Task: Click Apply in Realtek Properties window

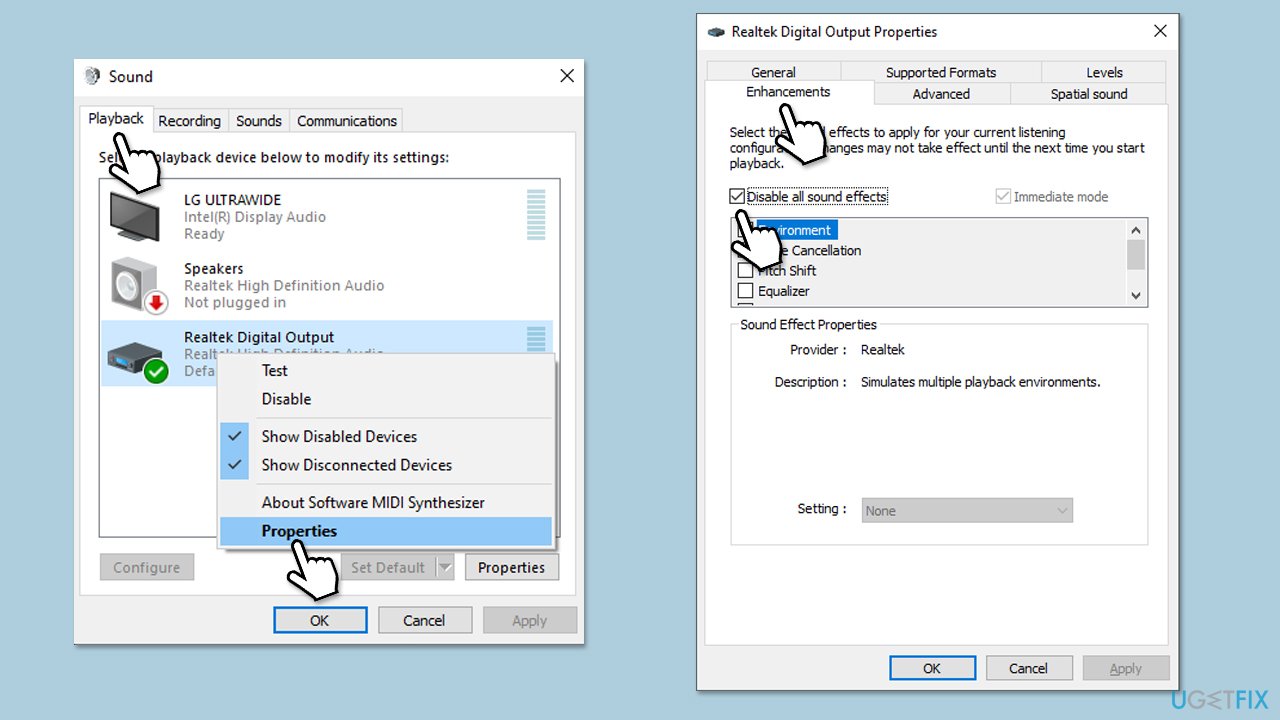Action: tap(1125, 668)
